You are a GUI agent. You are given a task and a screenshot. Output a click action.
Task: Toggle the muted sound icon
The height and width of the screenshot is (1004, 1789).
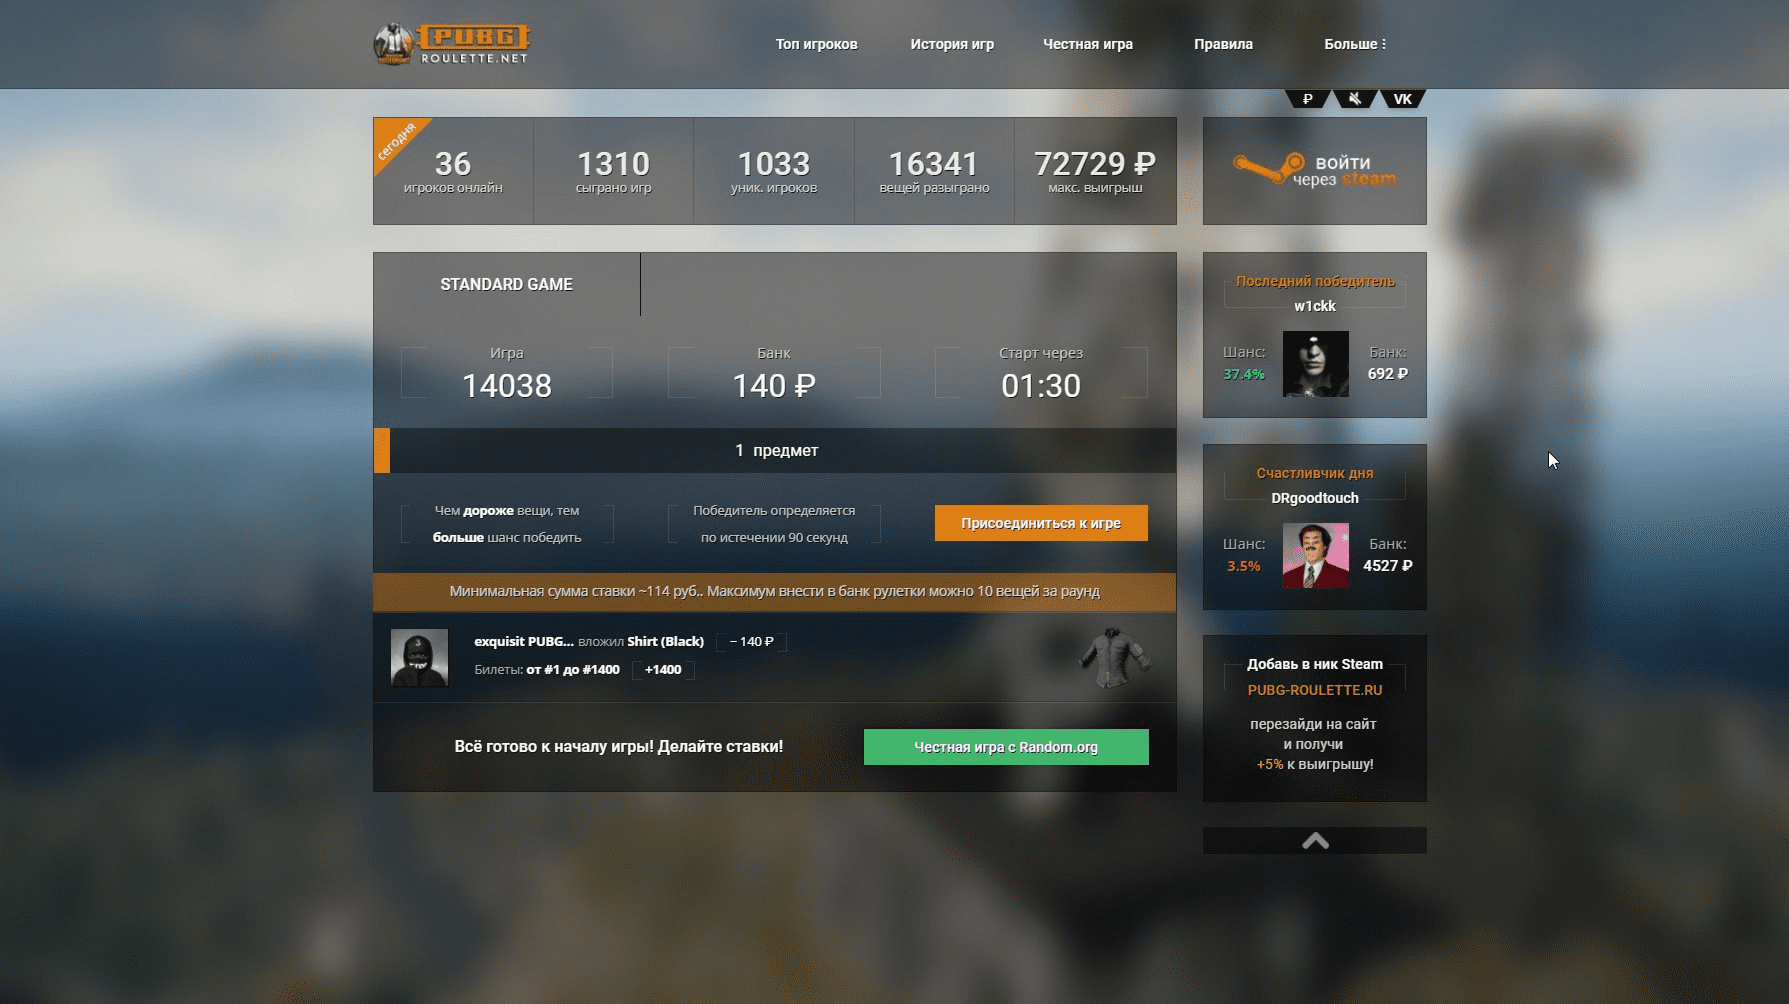click(1355, 99)
